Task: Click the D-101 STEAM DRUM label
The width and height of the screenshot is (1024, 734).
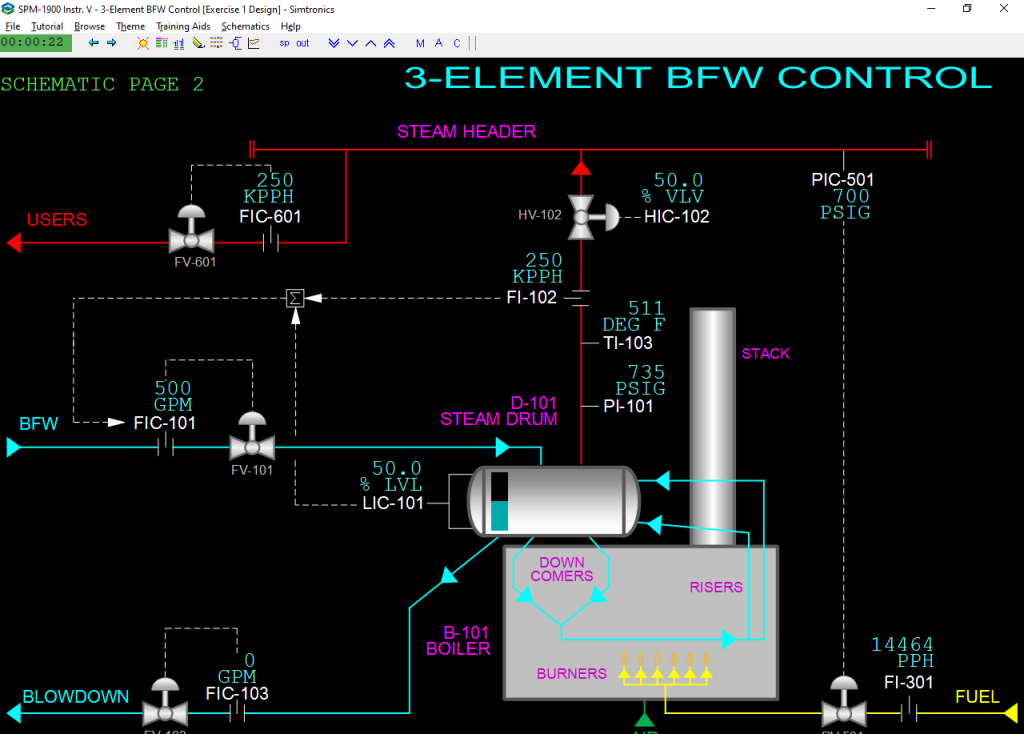Action: coord(499,411)
